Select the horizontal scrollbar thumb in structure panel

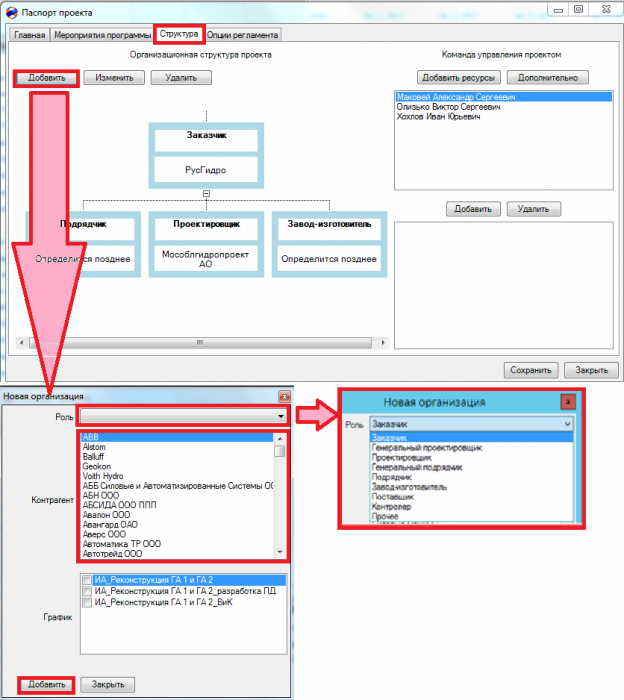[x=200, y=343]
